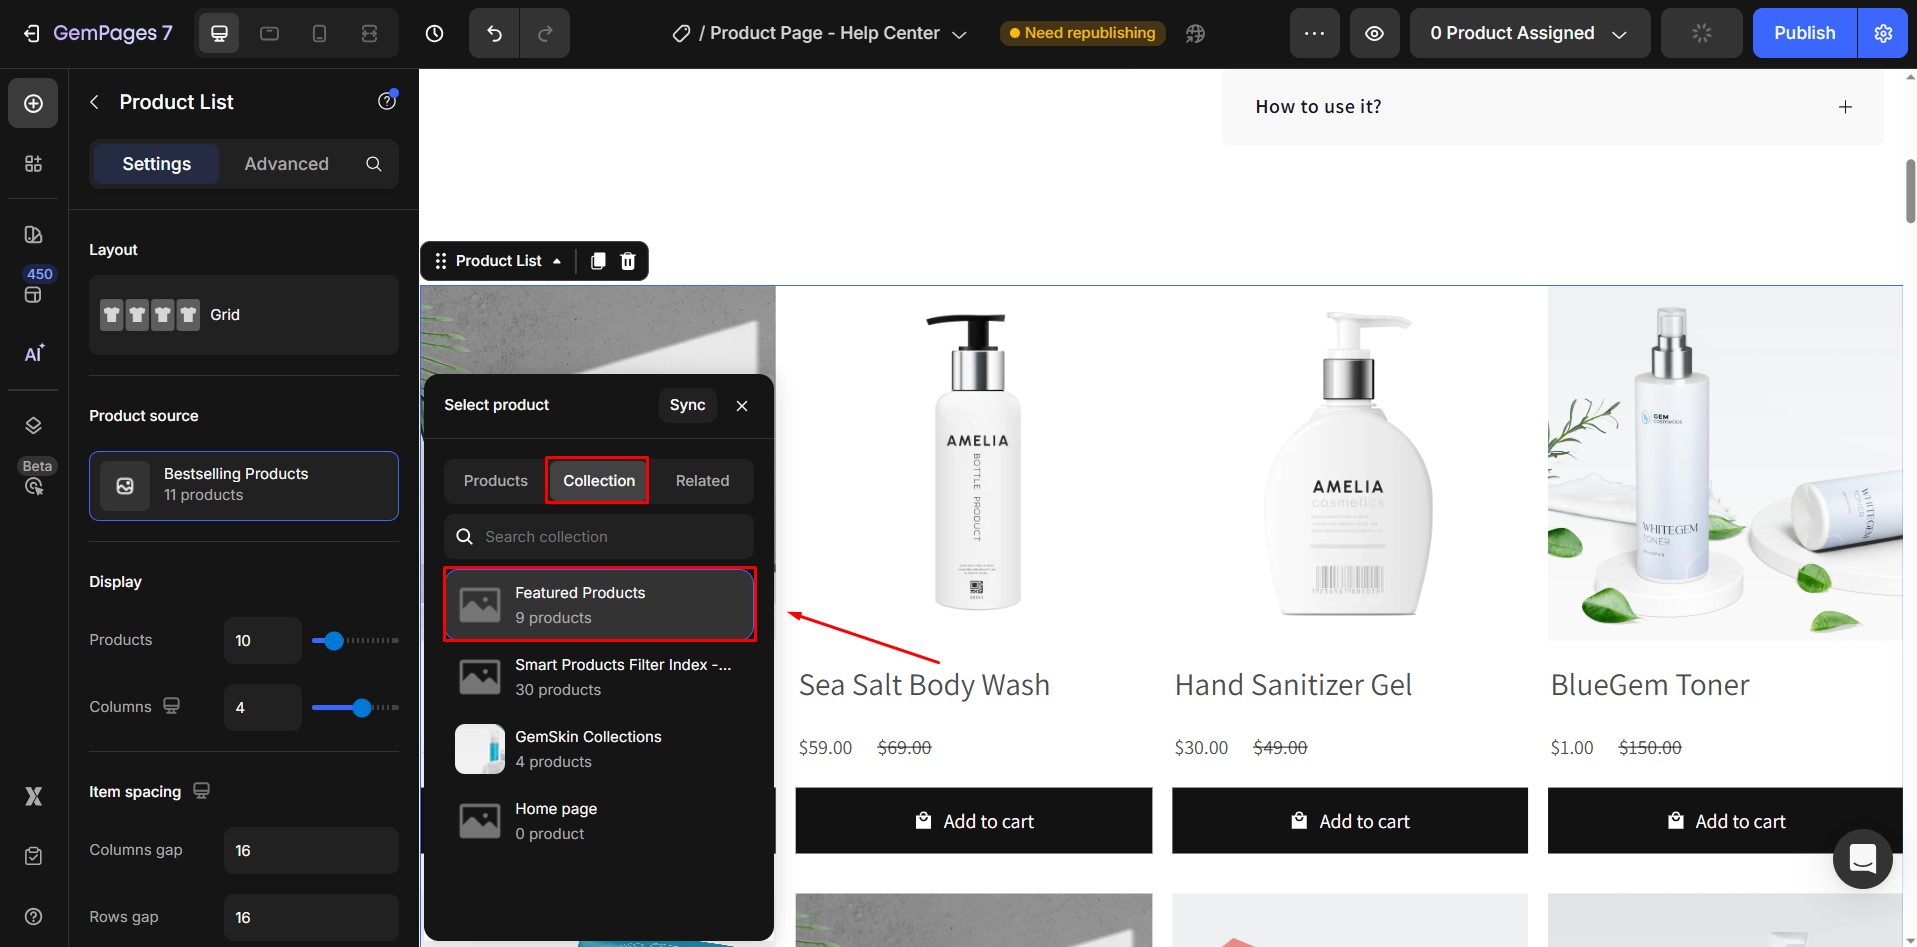Viewport: 1917px width, 947px height.
Task: Switch to the Advanced tab
Action: 286,164
